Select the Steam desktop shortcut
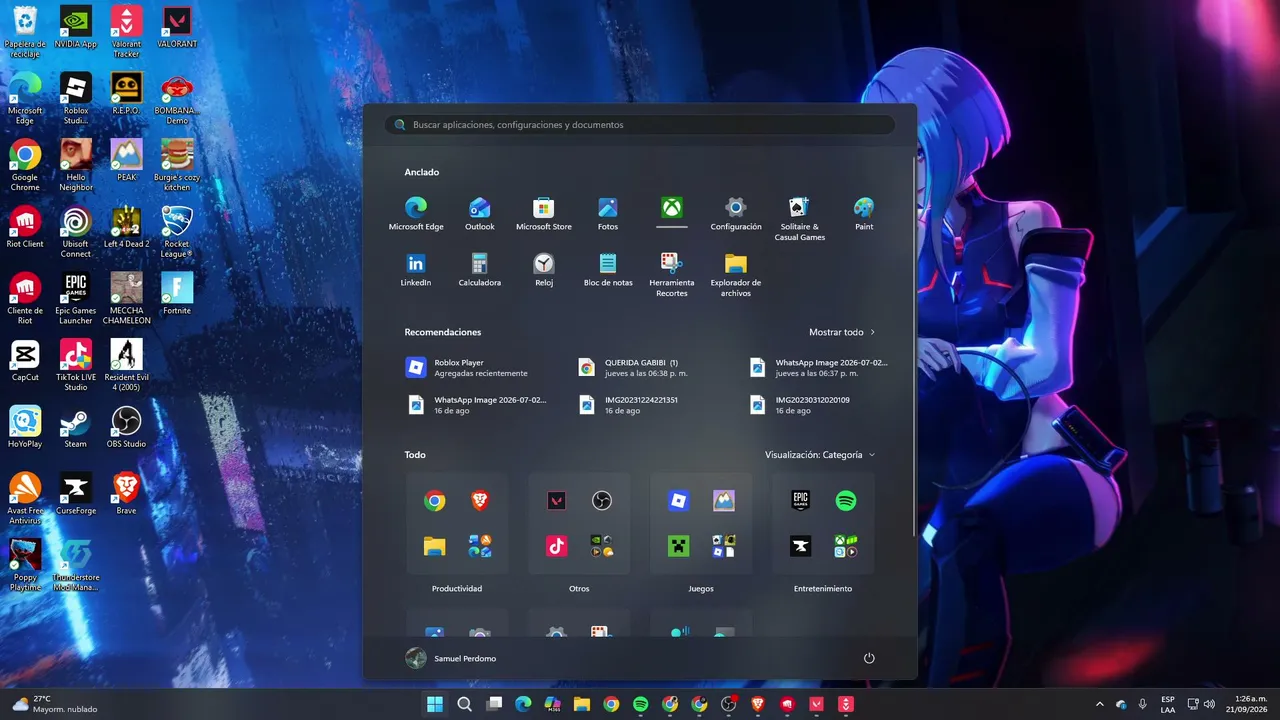Screen dimensions: 1280x720 click(76, 427)
